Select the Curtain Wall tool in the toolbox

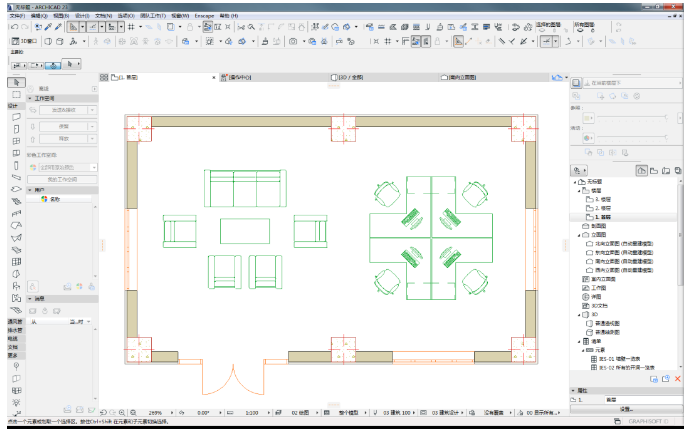(16, 262)
